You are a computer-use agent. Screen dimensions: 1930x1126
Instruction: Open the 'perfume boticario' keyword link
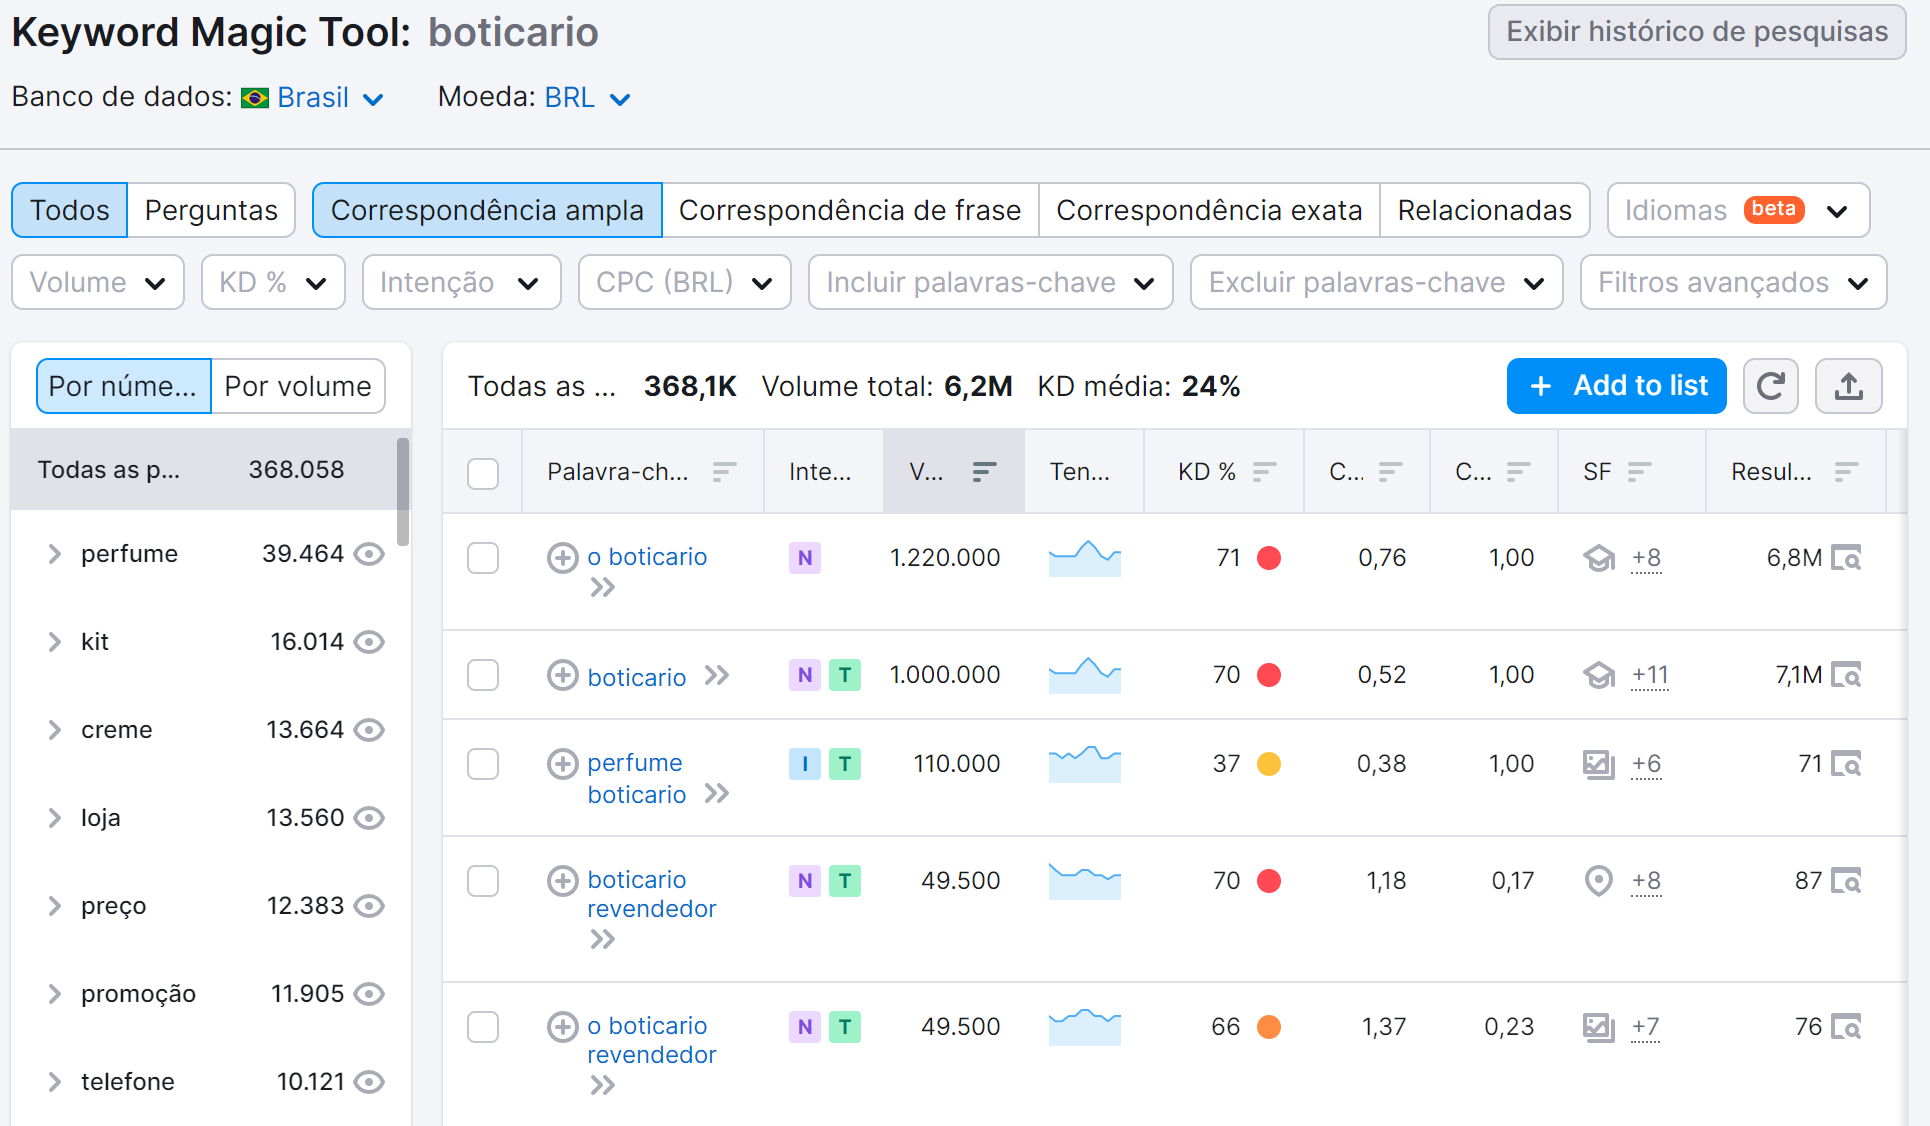tap(636, 779)
